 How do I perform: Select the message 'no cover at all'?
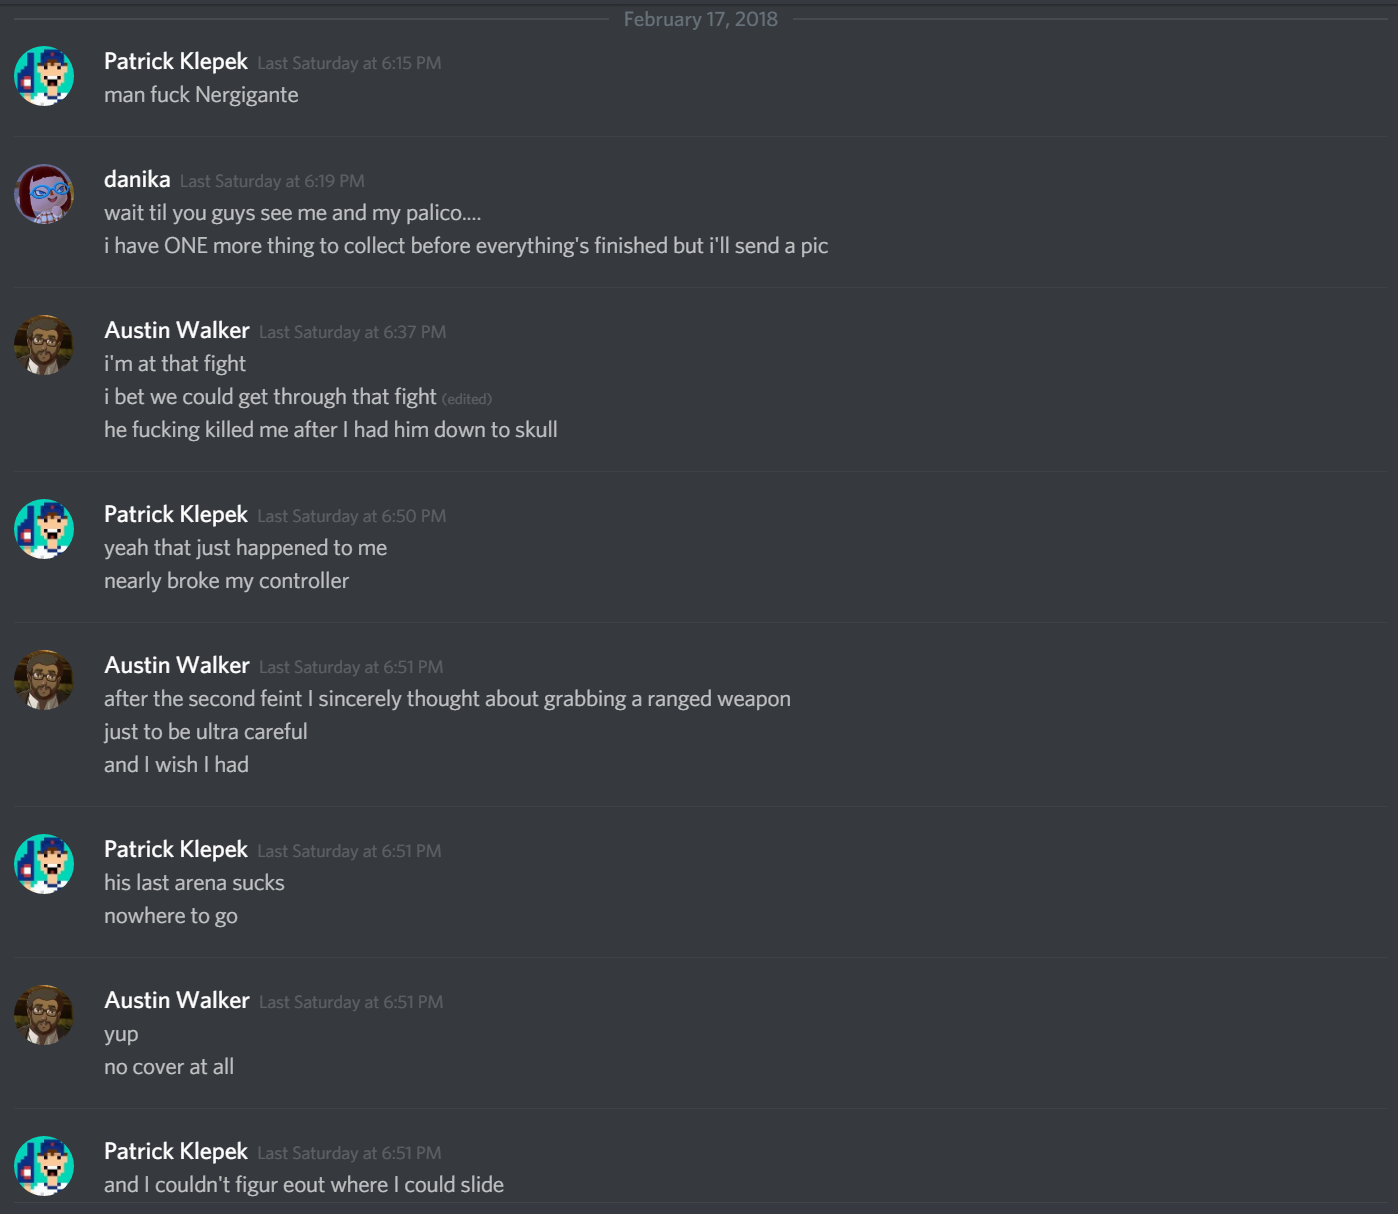tap(169, 1067)
